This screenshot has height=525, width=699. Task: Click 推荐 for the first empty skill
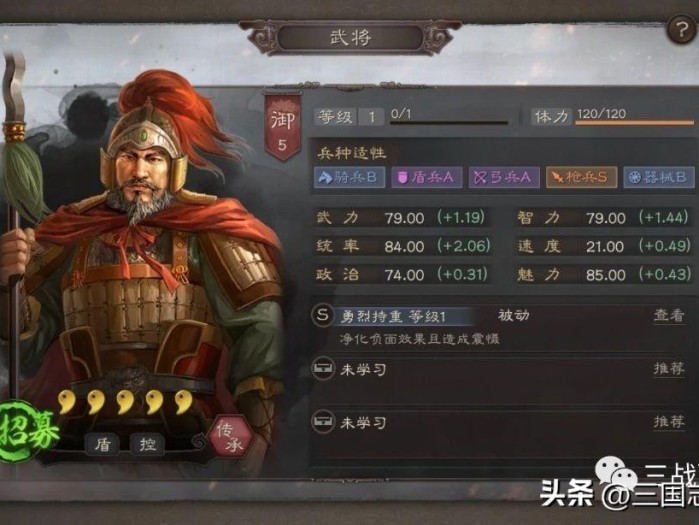click(x=669, y=369)
